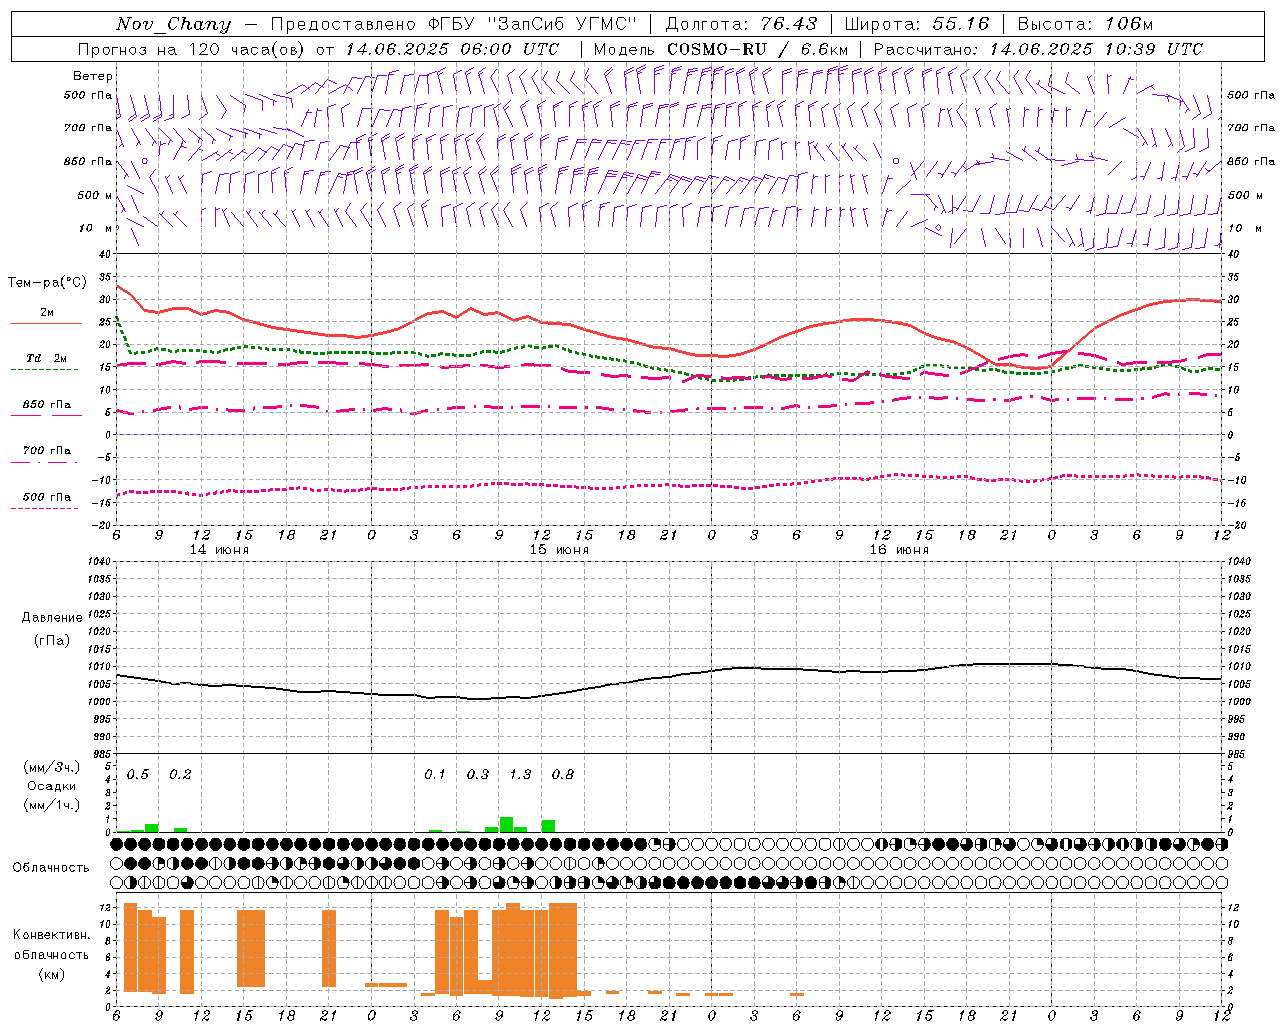Screen dimensions: 1280x1024
Task: Click the '14 июня' date label
Action: point(219,550)
